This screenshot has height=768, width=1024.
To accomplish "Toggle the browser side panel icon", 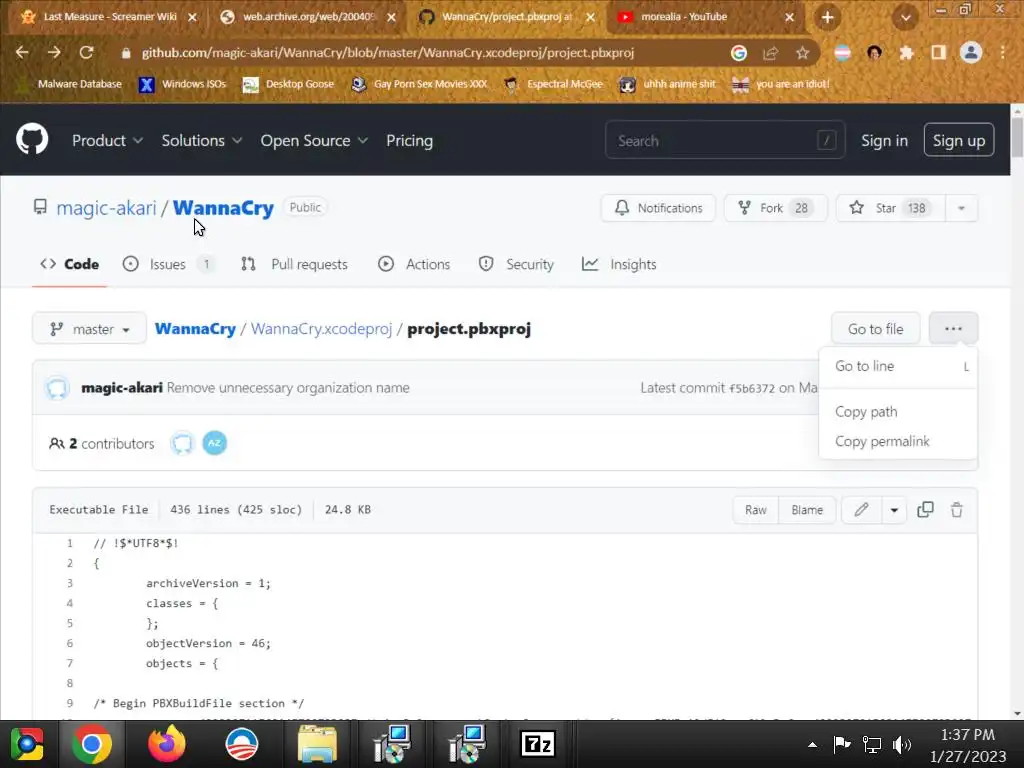I will [938, 53].
